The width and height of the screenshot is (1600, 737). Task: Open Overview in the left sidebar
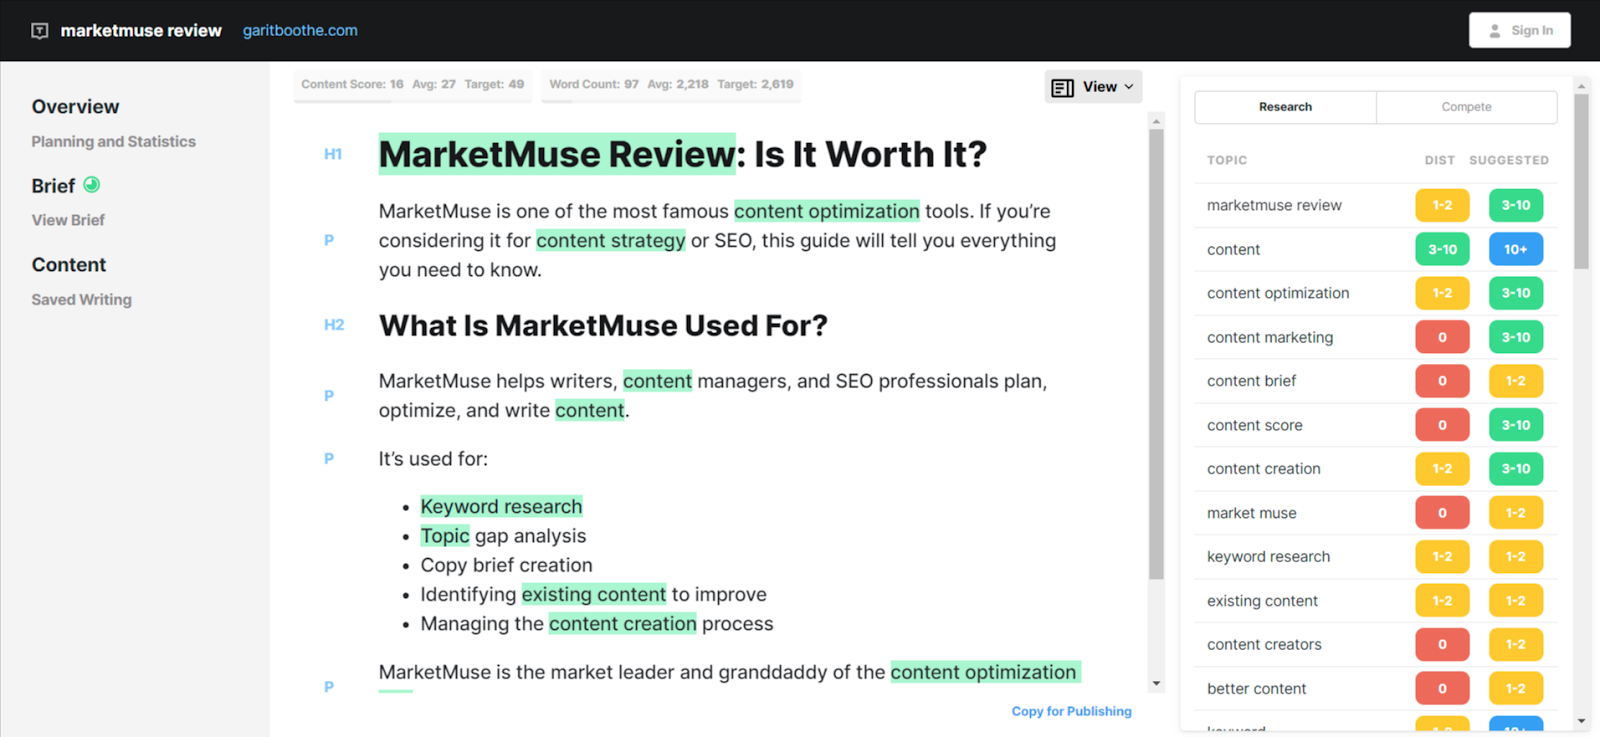coord(75,107)
